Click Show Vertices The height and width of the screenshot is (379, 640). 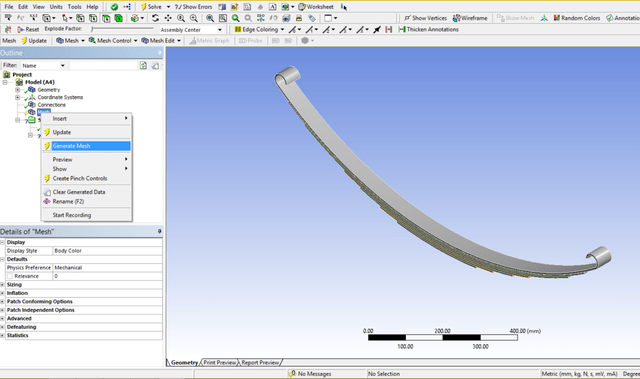tap(425, 18)
